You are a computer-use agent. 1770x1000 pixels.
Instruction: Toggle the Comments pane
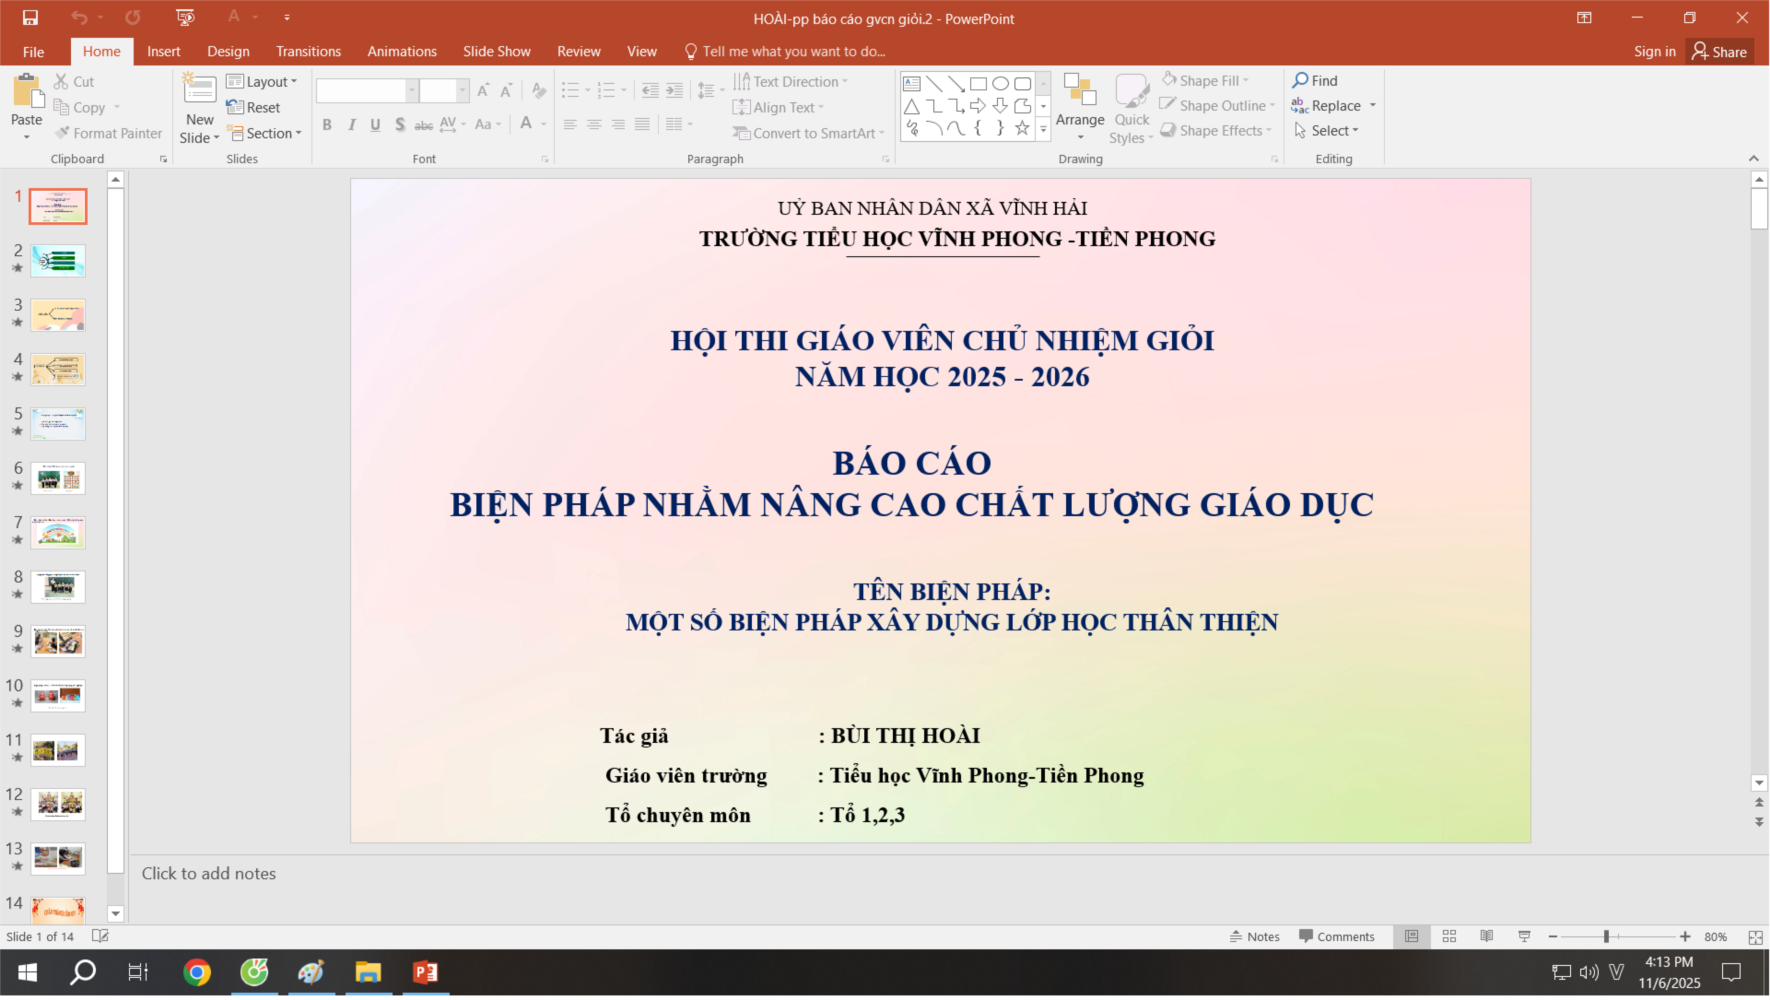point(1337,937)
